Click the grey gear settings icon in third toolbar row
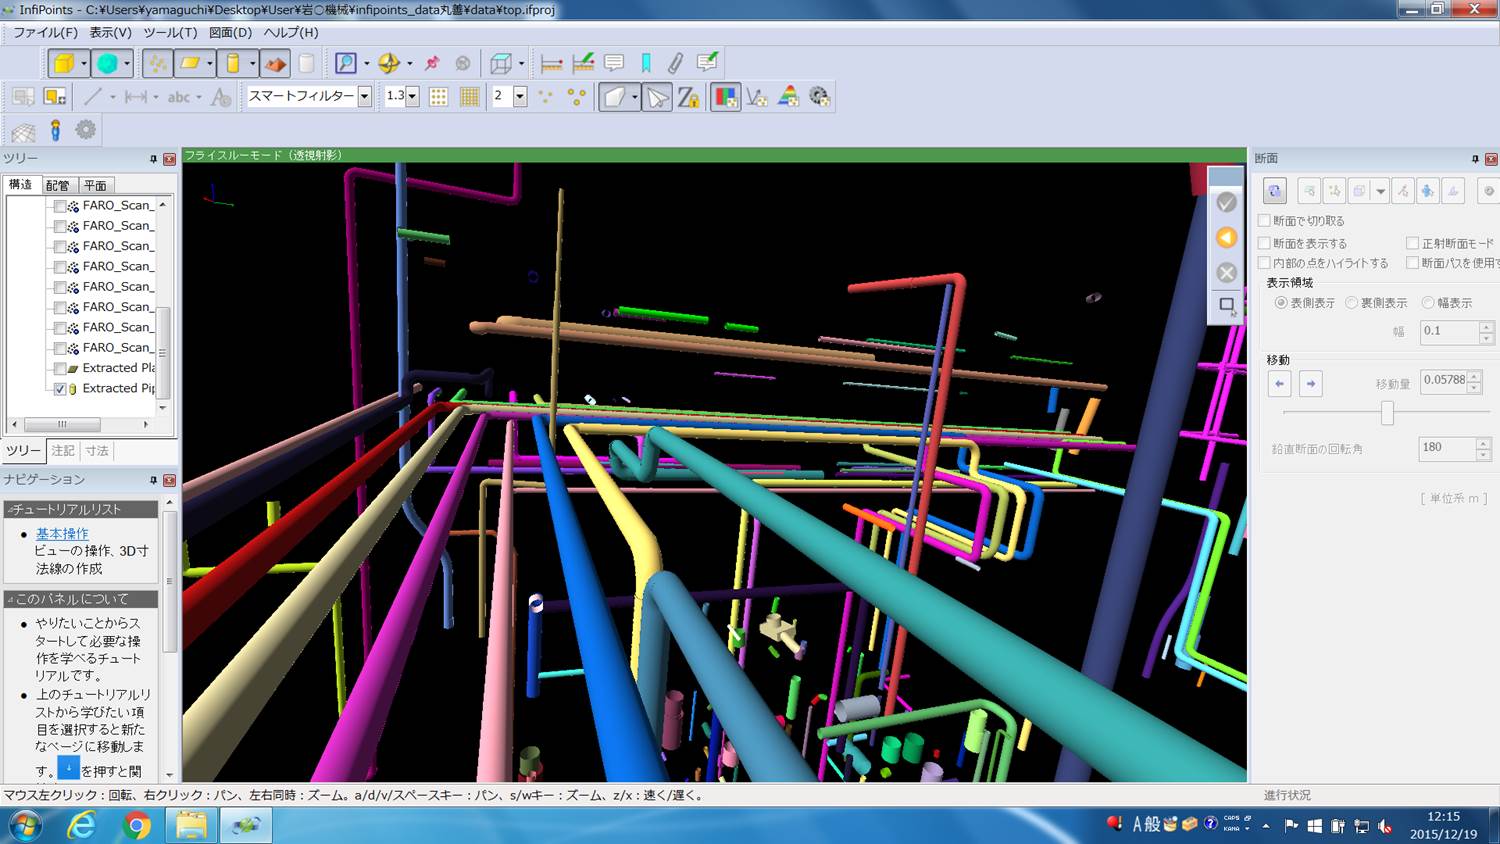 (x=86, y=130)
